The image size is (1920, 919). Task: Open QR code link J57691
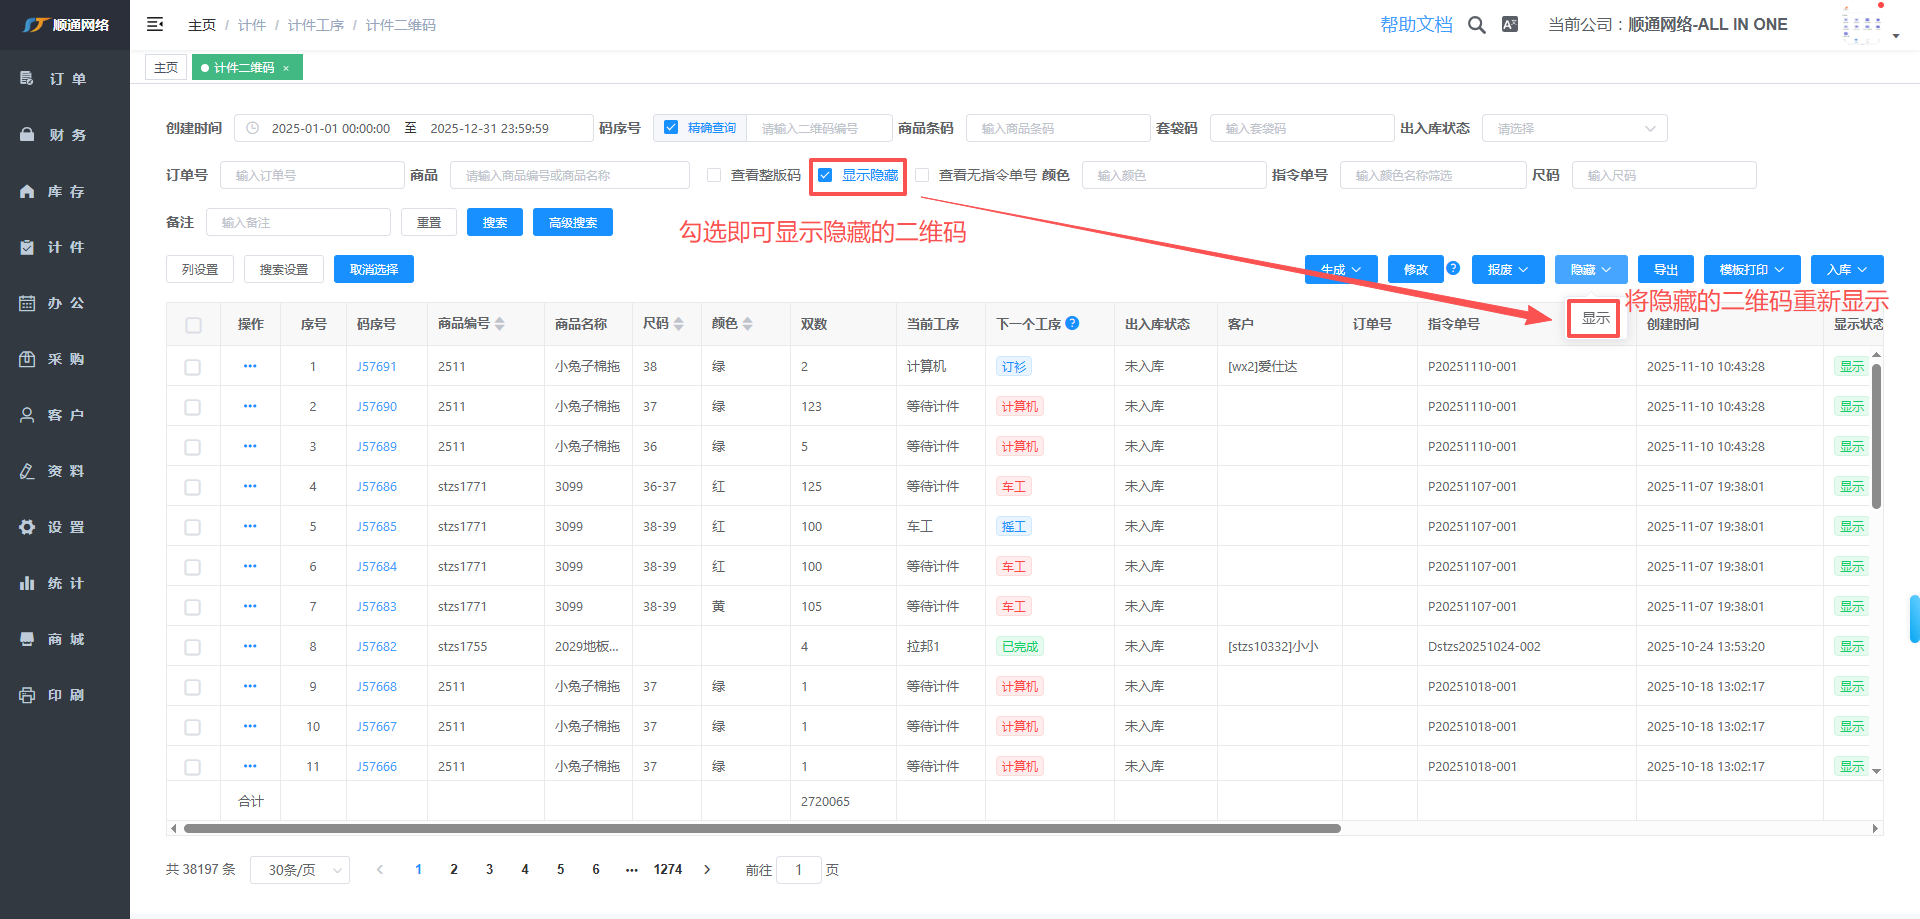tap(377, 367)
